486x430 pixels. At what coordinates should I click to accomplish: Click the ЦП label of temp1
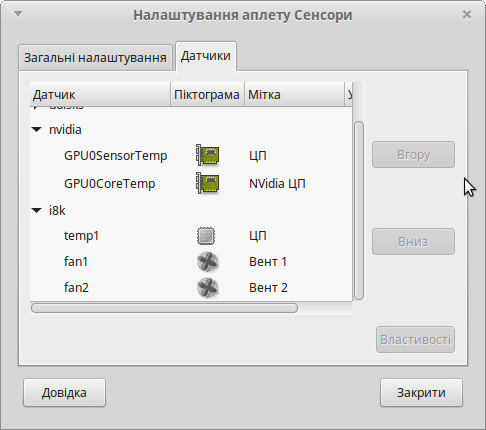[258, 236]
